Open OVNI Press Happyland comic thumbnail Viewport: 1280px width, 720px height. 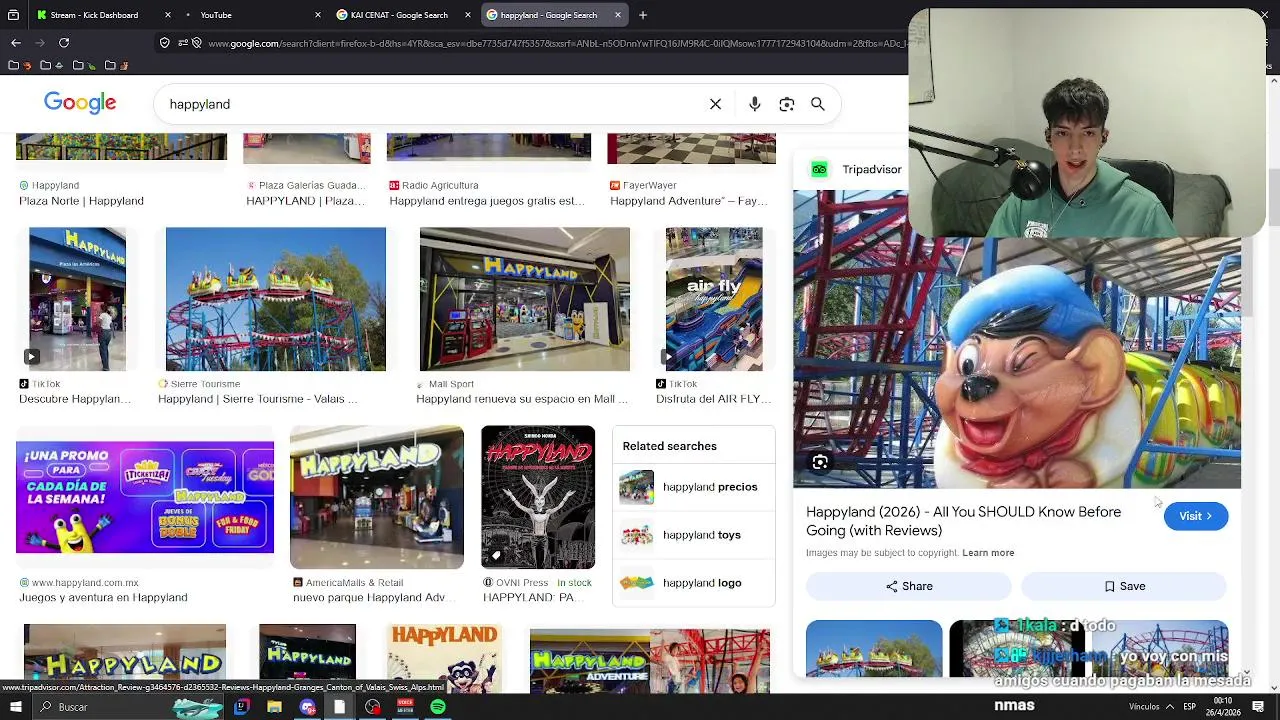pos(538,497)
